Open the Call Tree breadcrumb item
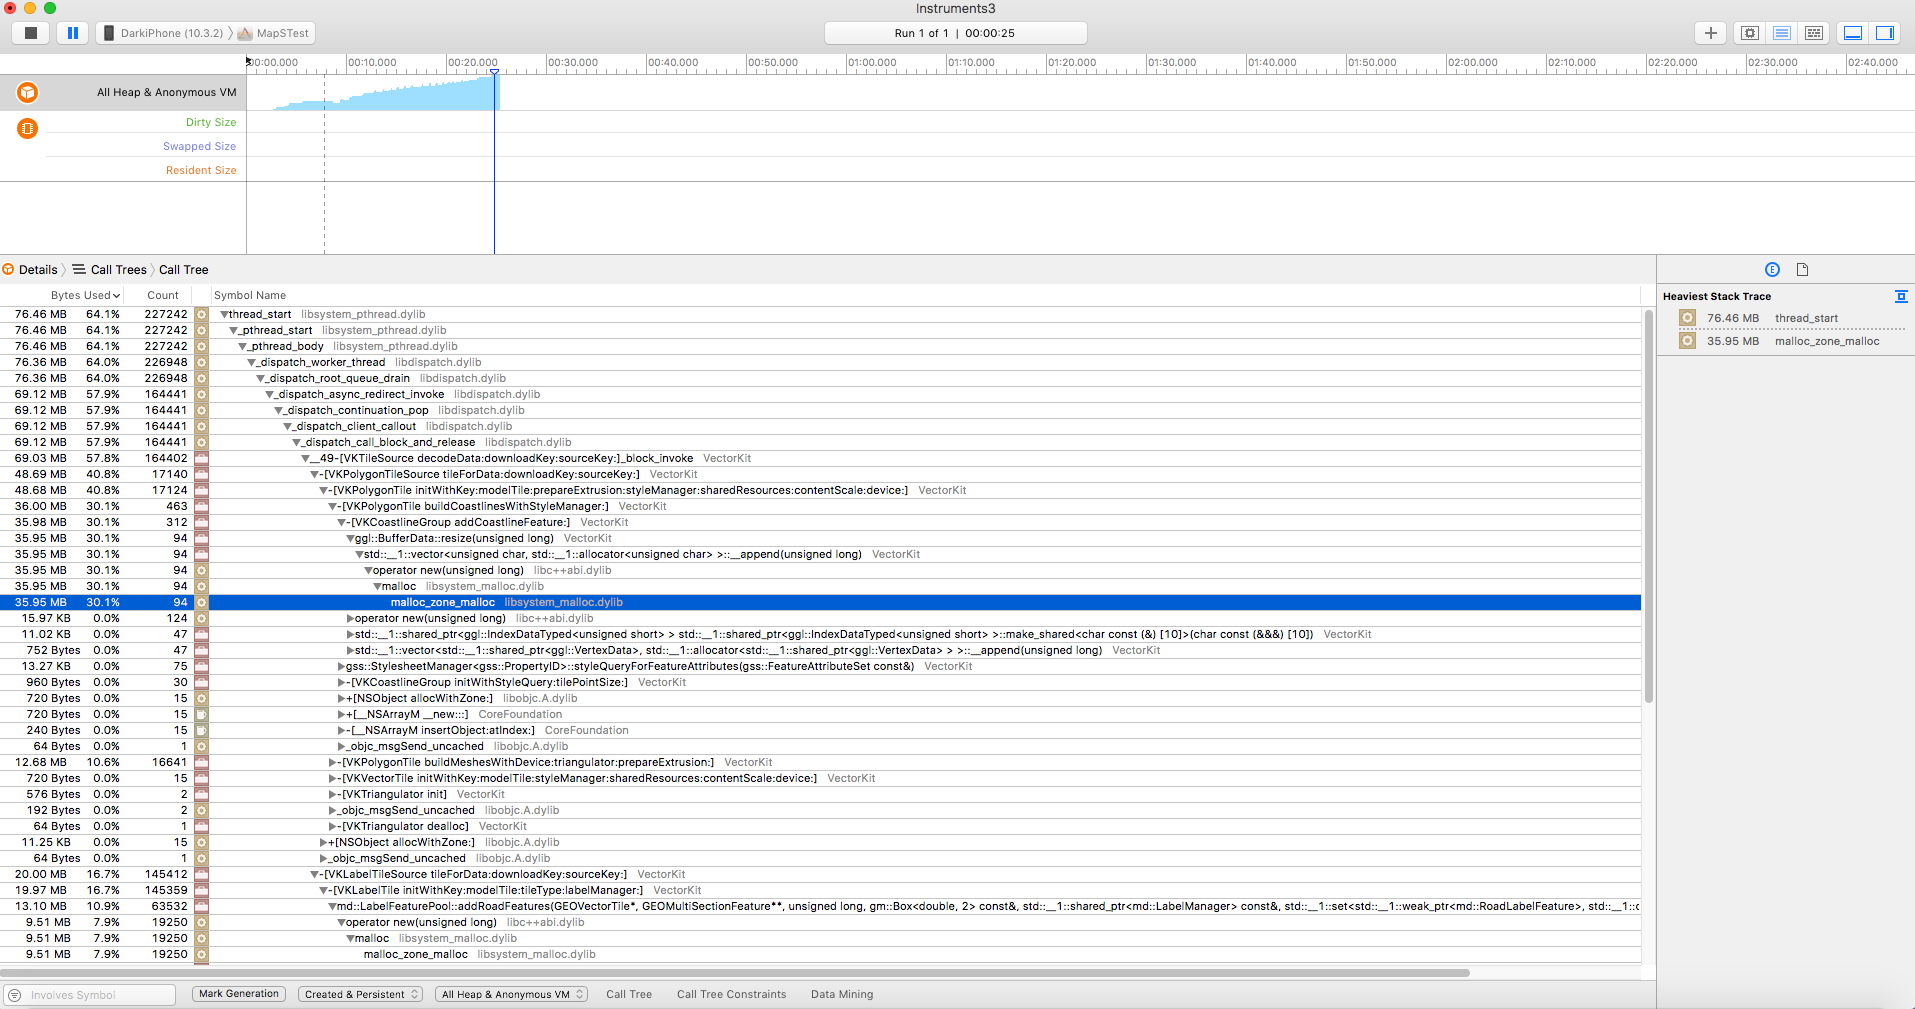 [184, 270]
